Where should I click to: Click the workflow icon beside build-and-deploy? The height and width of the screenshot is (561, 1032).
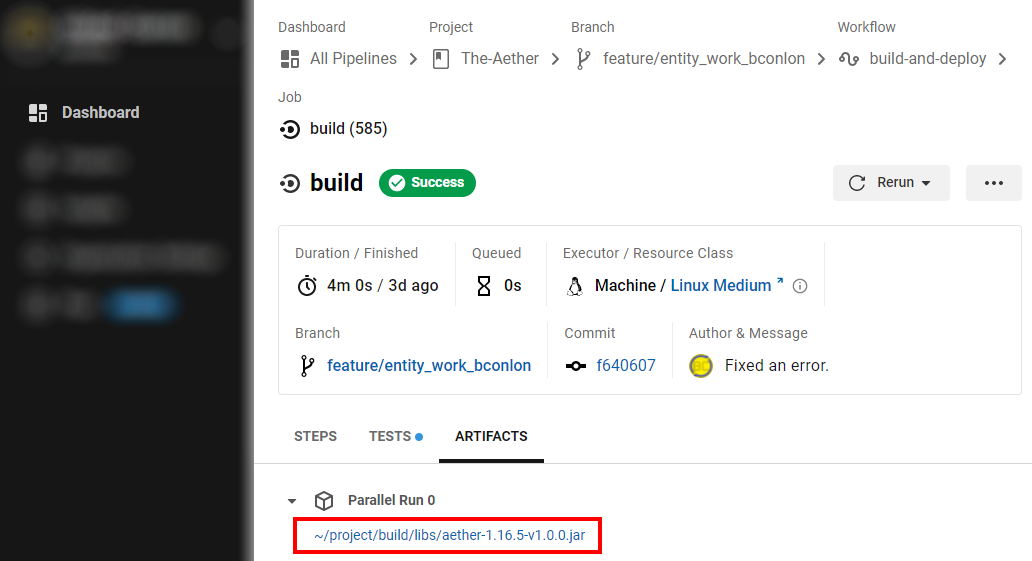pos(849,59)
